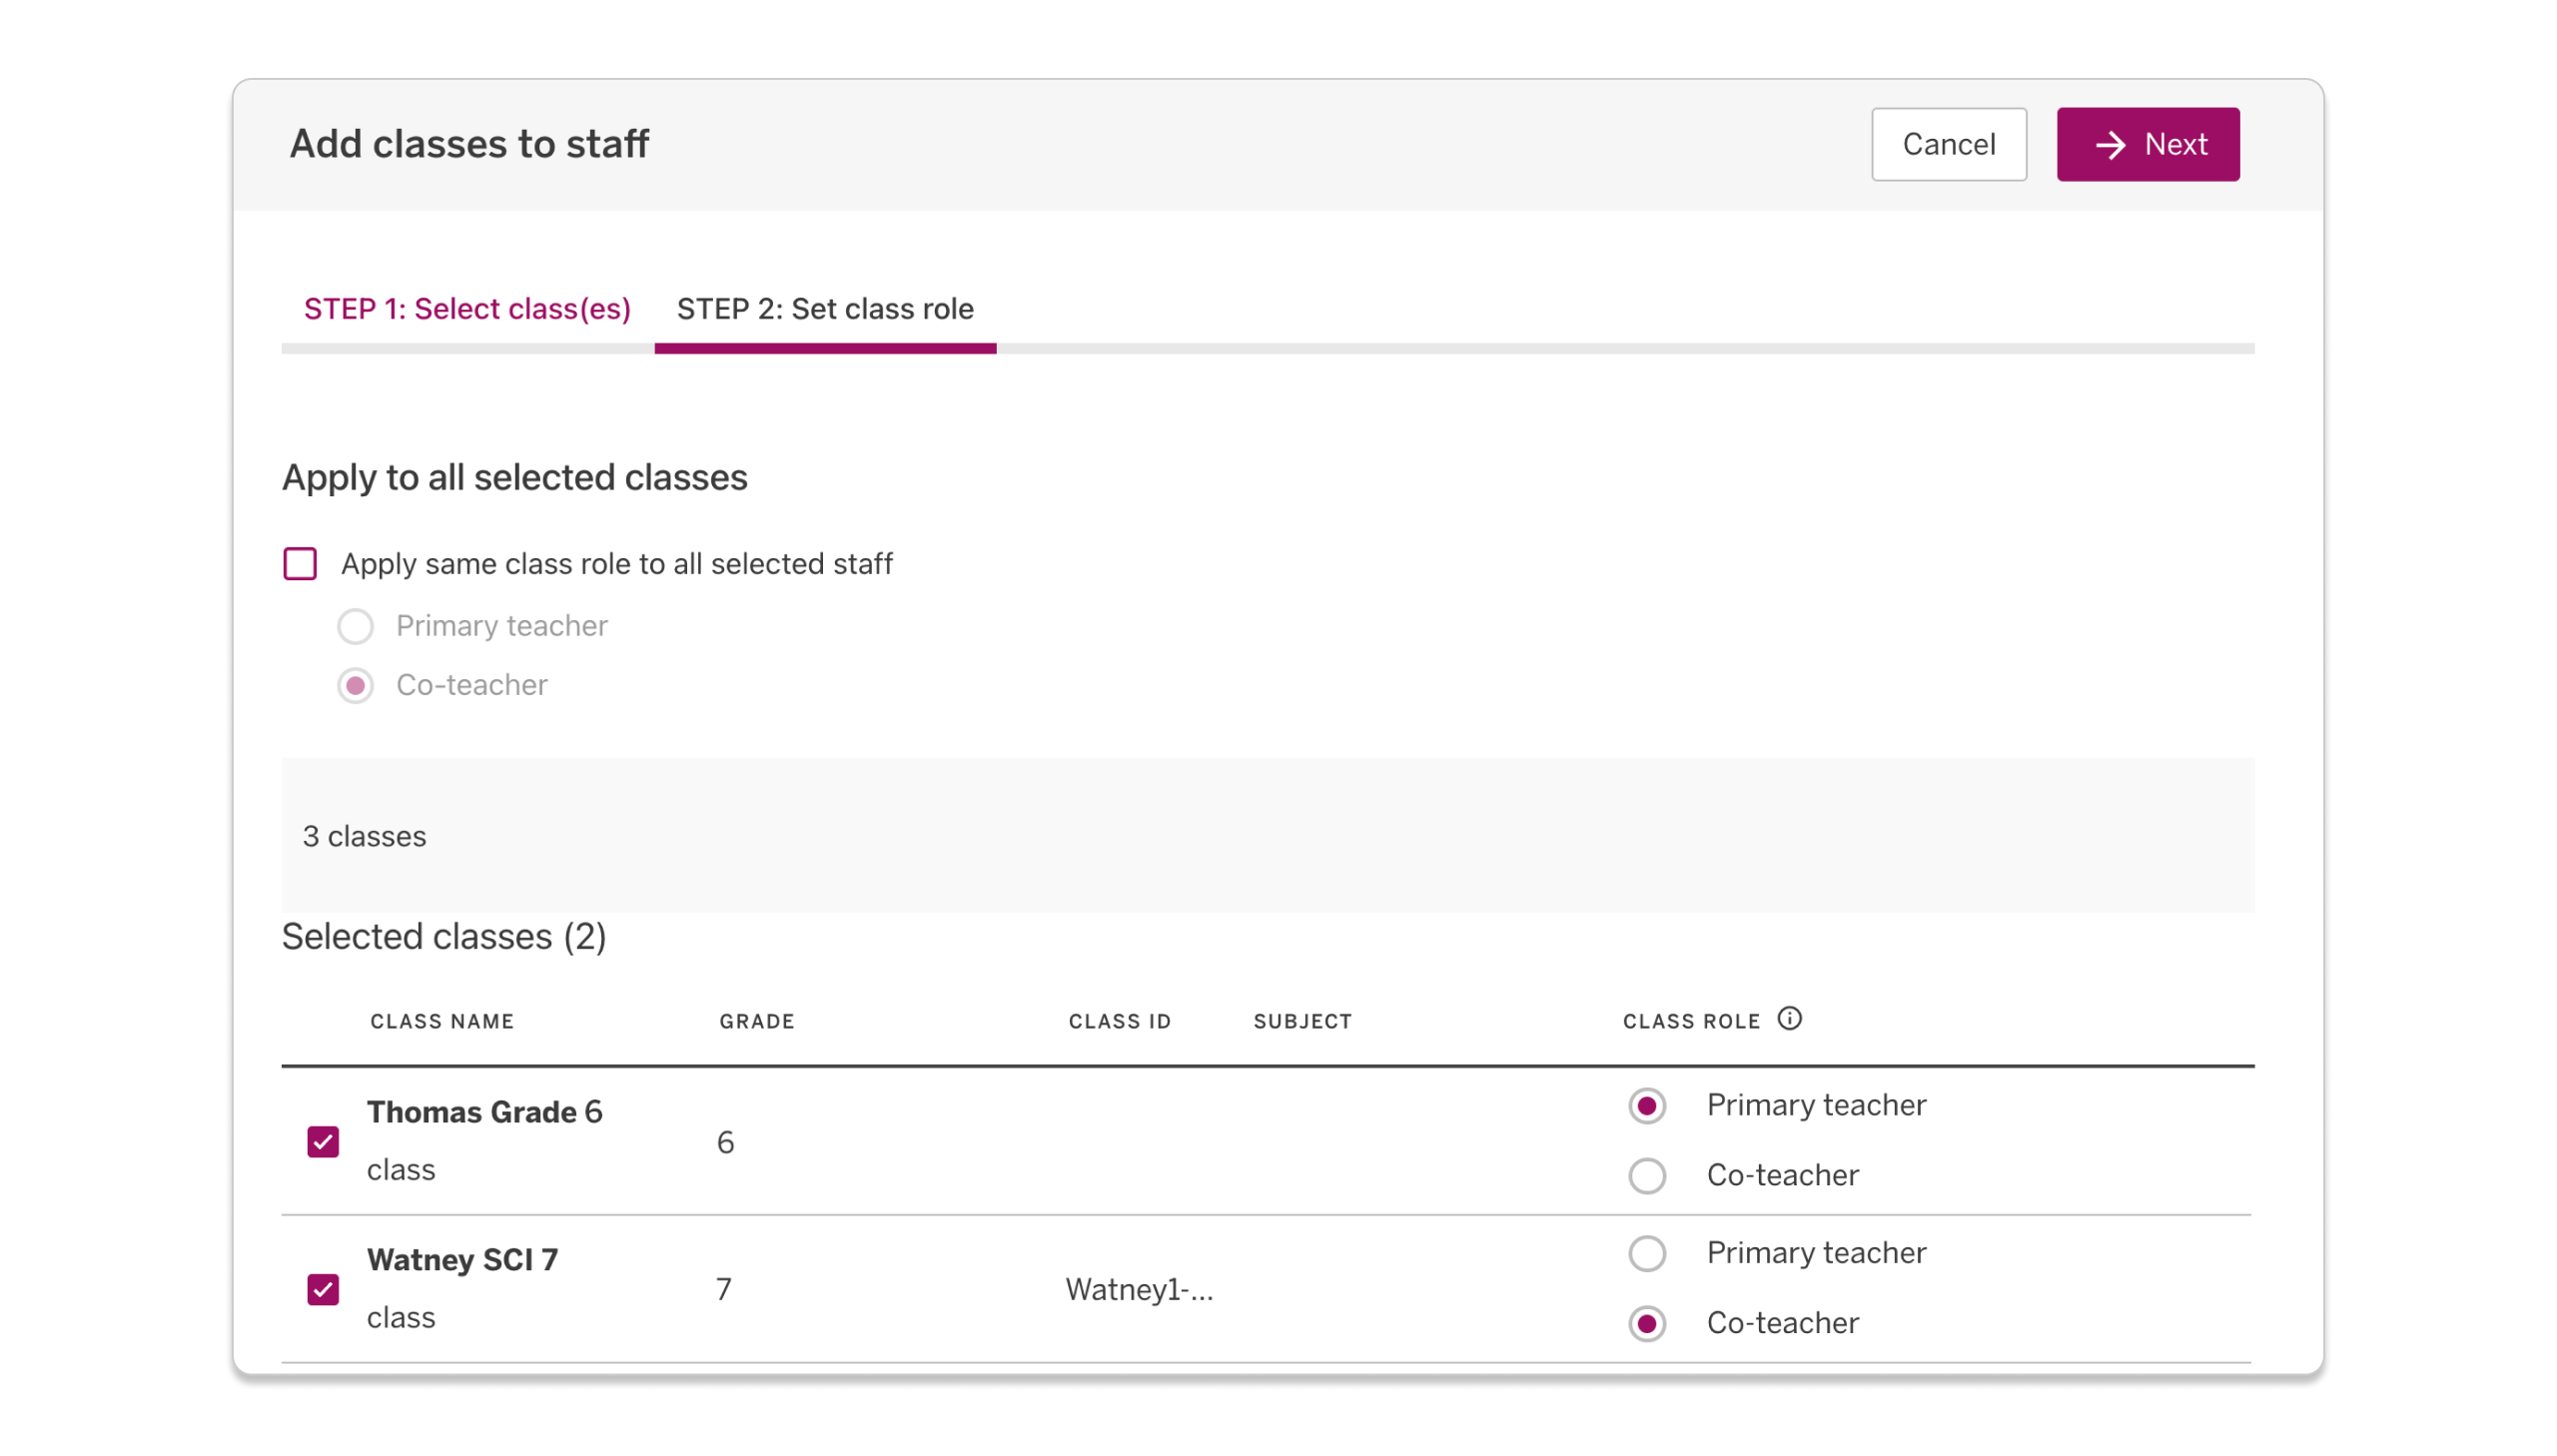The width and height of the screenshot is (2557, 1456).
Task: Select the STEP 2: Set class role tab
Action: (x=825, y=309)
